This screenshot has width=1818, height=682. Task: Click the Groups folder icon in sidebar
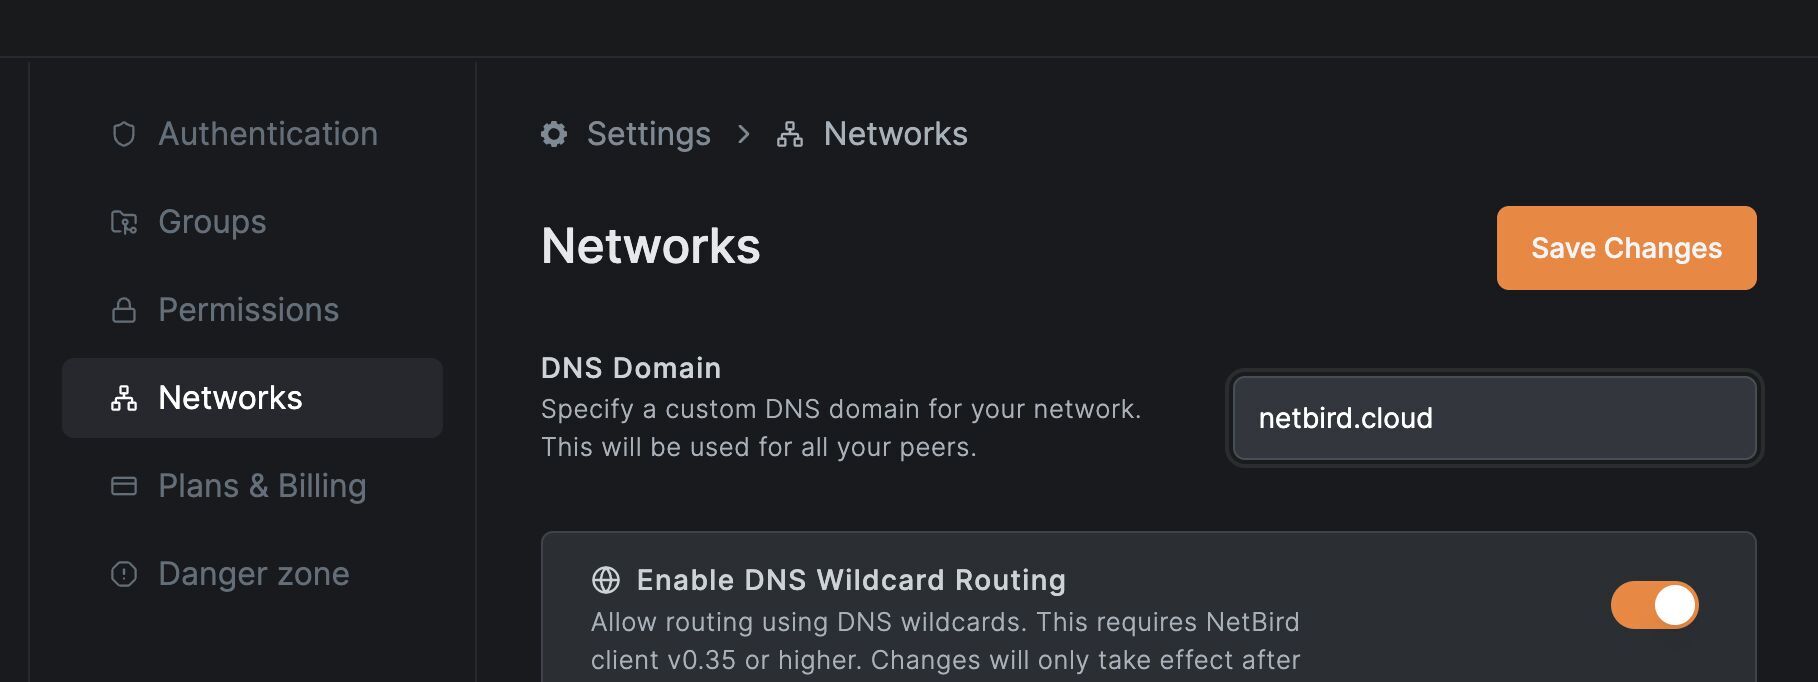click(x=124, y=222)
